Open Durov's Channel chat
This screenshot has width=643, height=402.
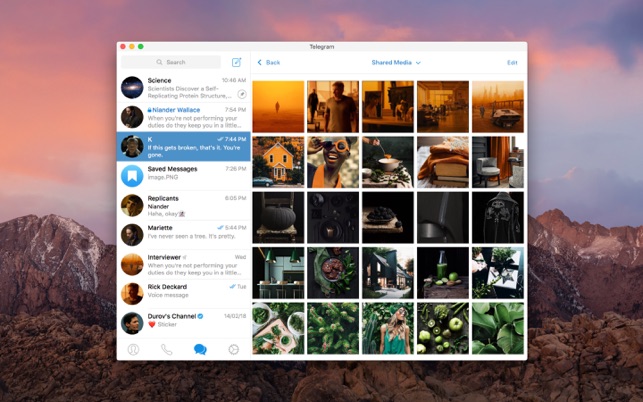pos(184,323)
